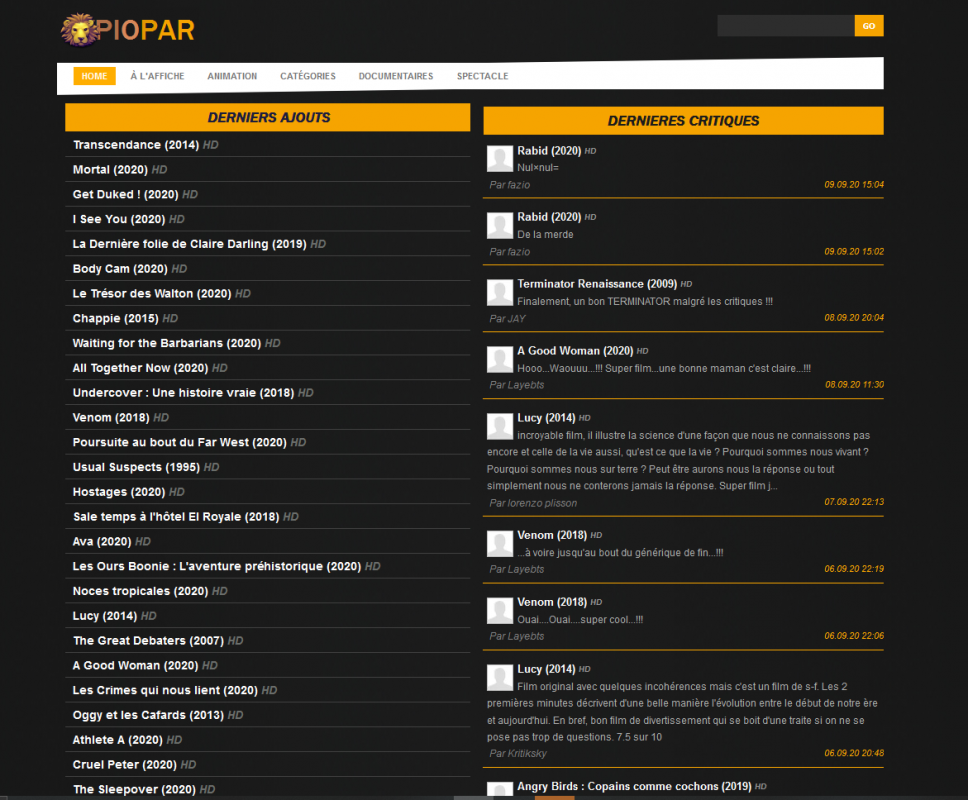Select Chappie (2015)
Viewport: 968px width, 800px height.
[115, 319]
